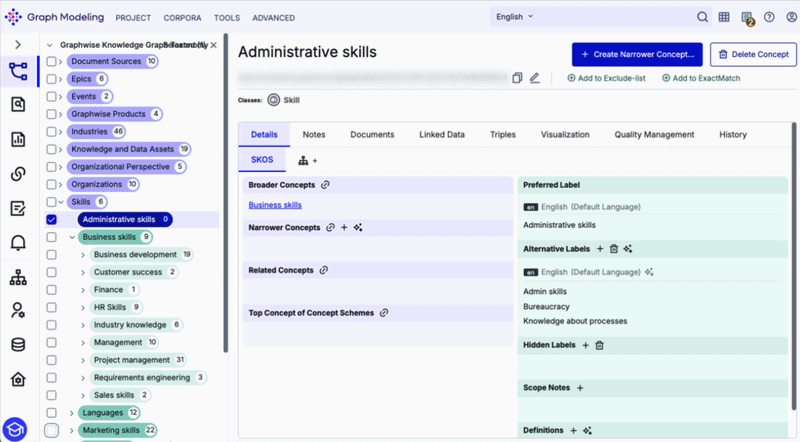Click Create Narrower Concept button
The height and width of the screenshot is (442, 800).
point(637,55)
